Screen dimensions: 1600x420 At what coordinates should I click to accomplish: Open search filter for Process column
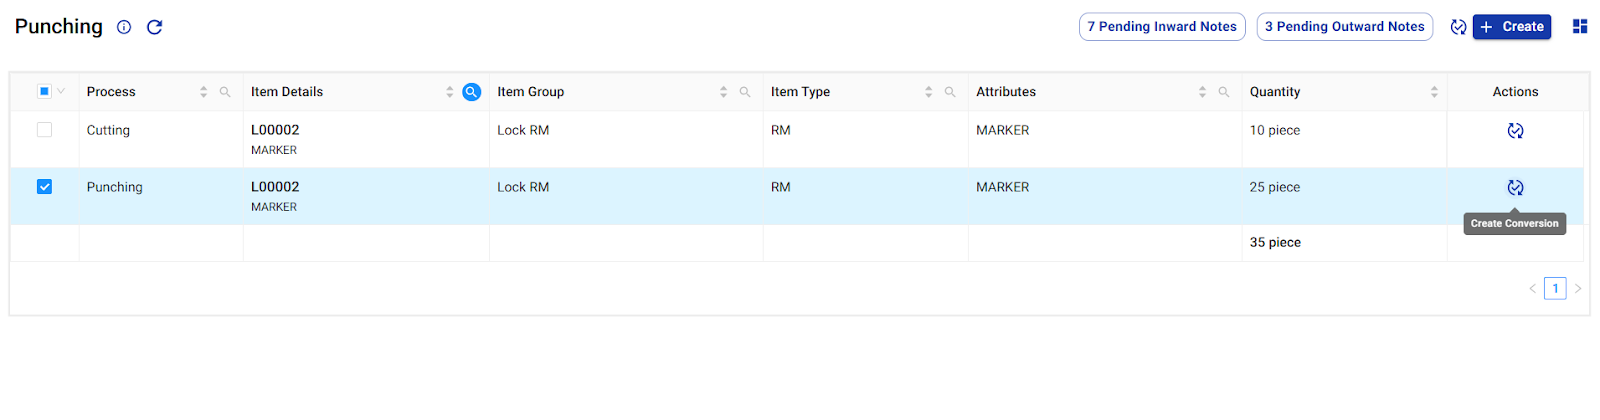point(225,92)
